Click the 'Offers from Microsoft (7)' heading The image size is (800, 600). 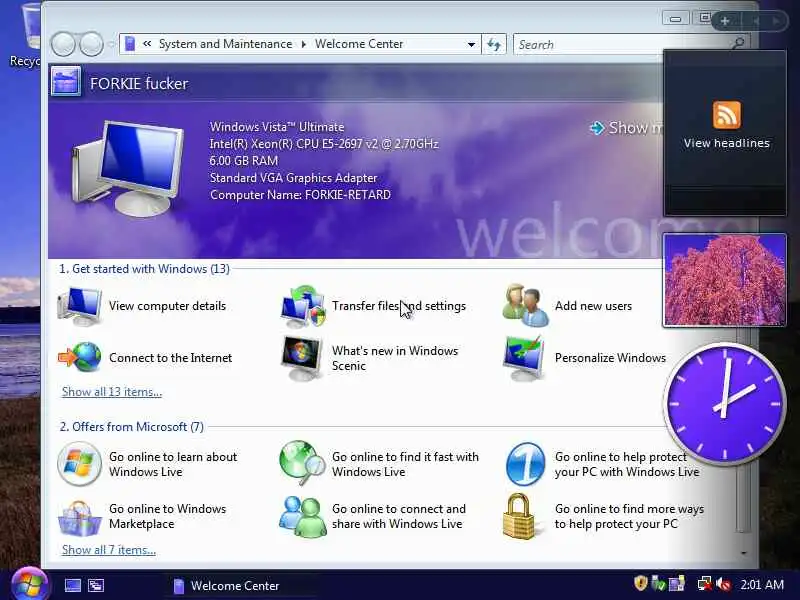click(x=132, y=427)
